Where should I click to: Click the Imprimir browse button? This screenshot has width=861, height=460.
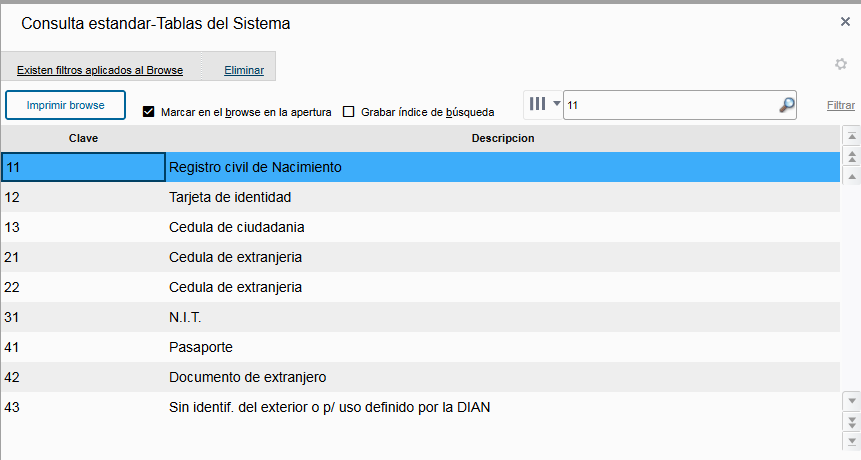(65, 105)
